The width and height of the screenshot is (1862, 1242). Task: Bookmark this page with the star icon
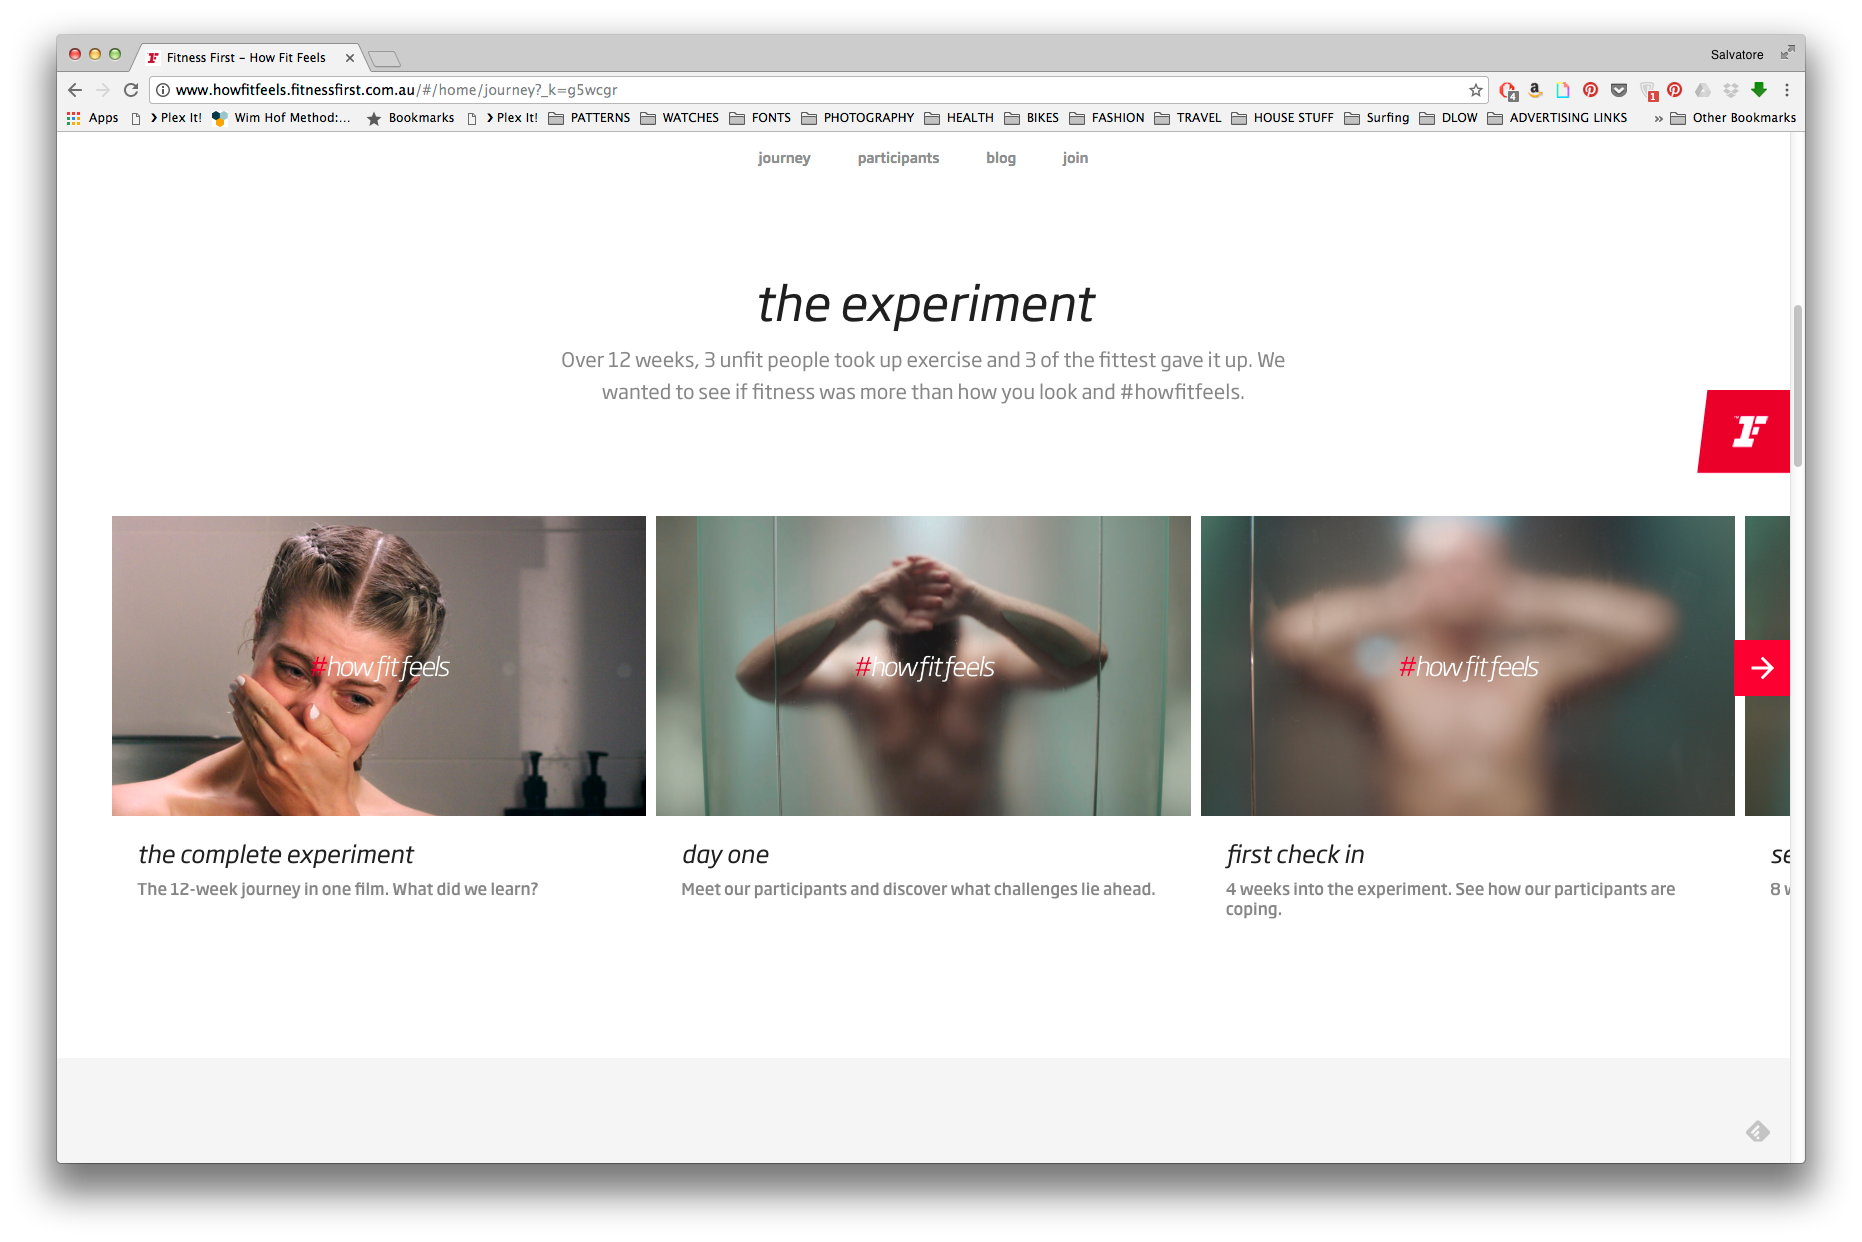tap(1475, 90)
